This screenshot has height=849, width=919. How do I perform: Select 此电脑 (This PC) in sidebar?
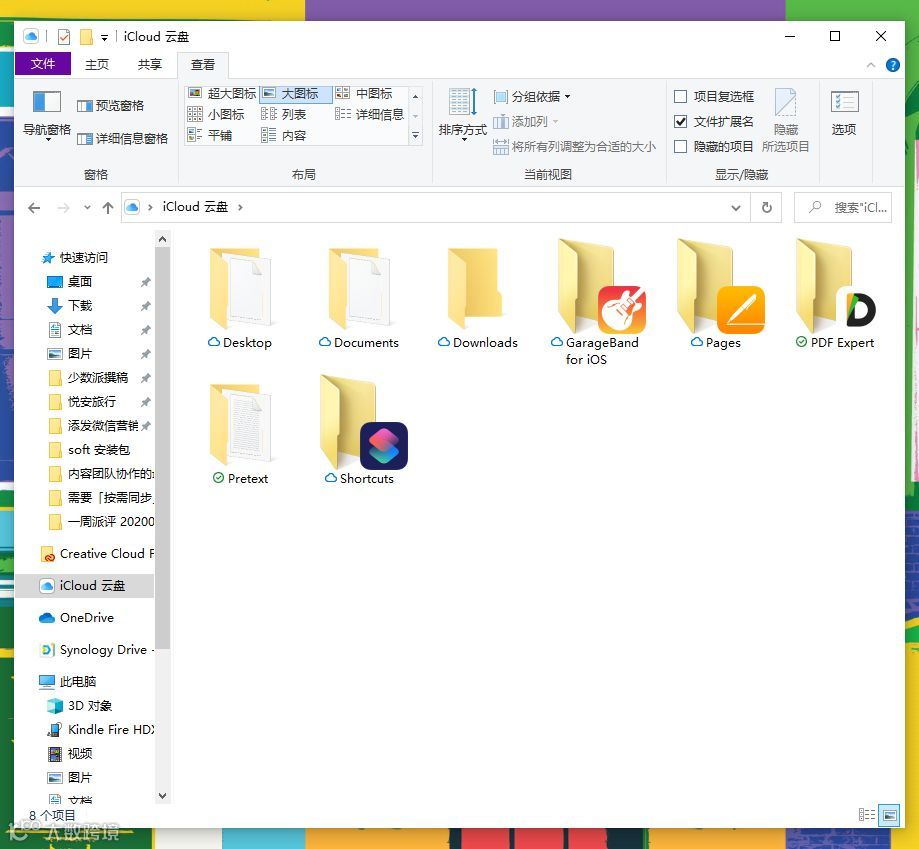67,681
